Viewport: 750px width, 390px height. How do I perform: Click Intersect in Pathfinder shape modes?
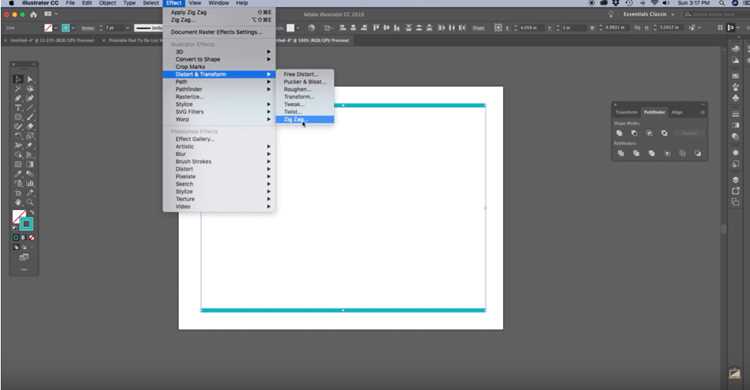(x=649, y=133)
